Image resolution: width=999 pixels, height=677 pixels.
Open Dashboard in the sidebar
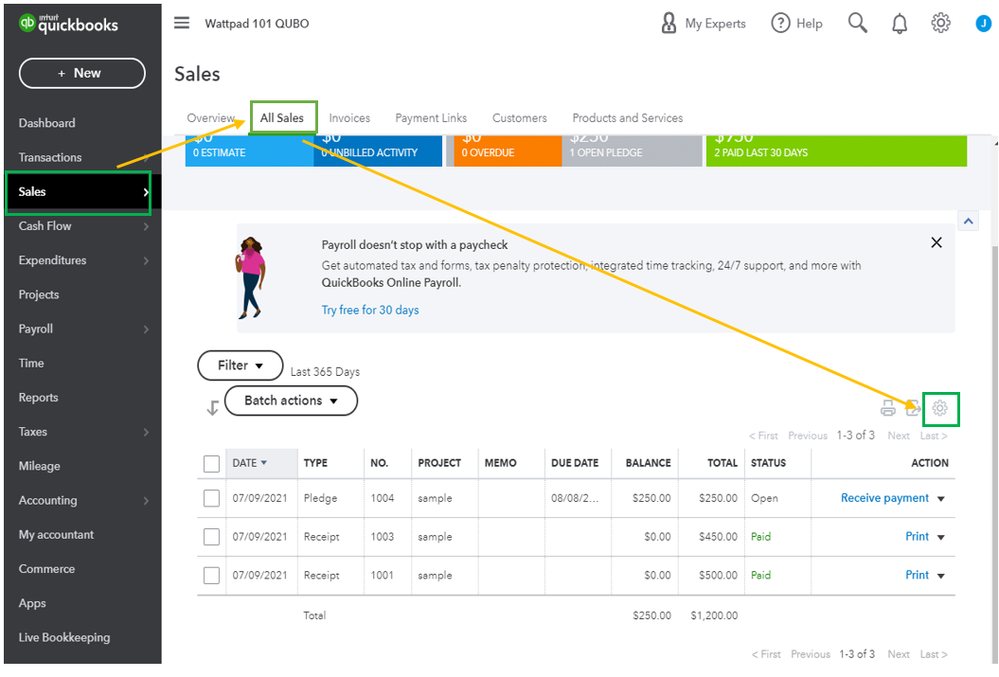point(47,123)
